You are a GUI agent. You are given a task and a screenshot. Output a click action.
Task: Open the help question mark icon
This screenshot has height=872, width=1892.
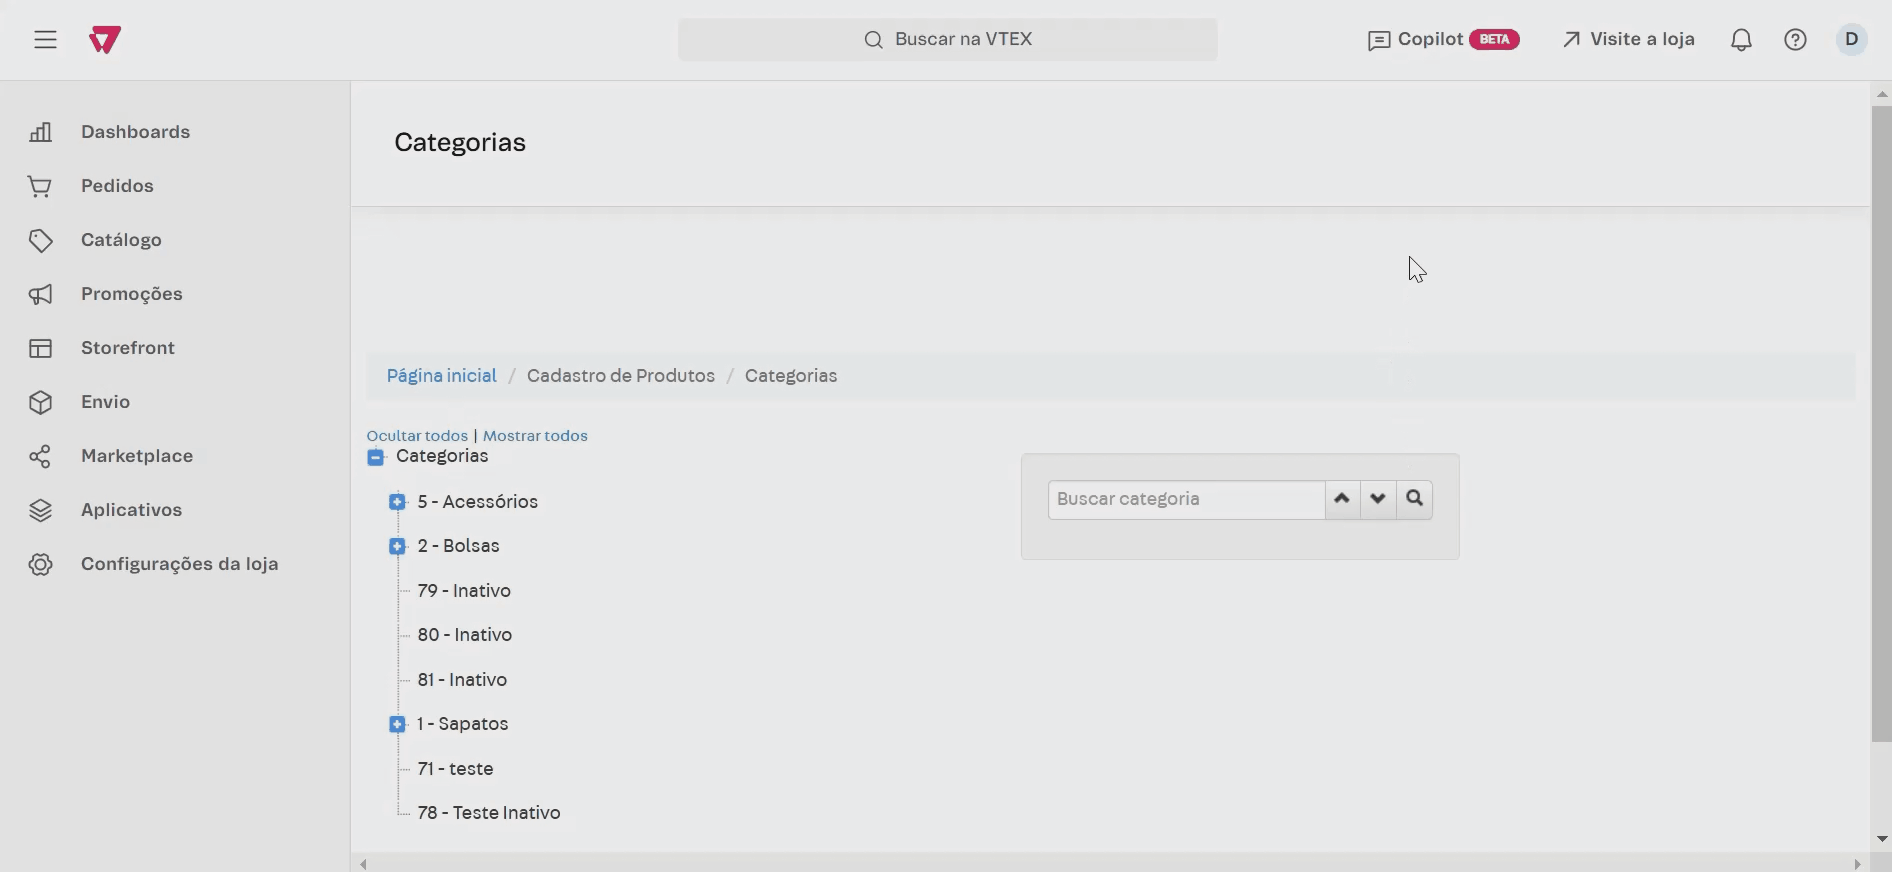coord(1795,40)
